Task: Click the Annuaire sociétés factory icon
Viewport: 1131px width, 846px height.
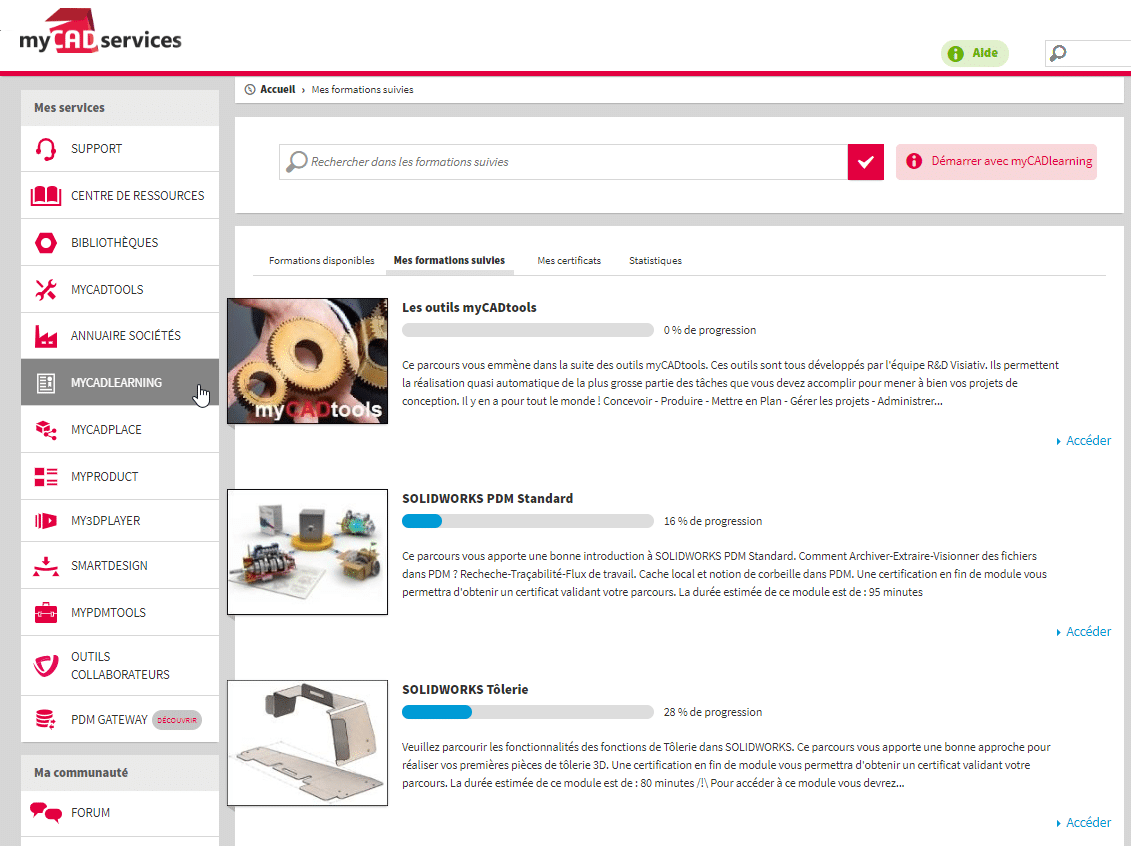Action: click(x=45, y=336)
